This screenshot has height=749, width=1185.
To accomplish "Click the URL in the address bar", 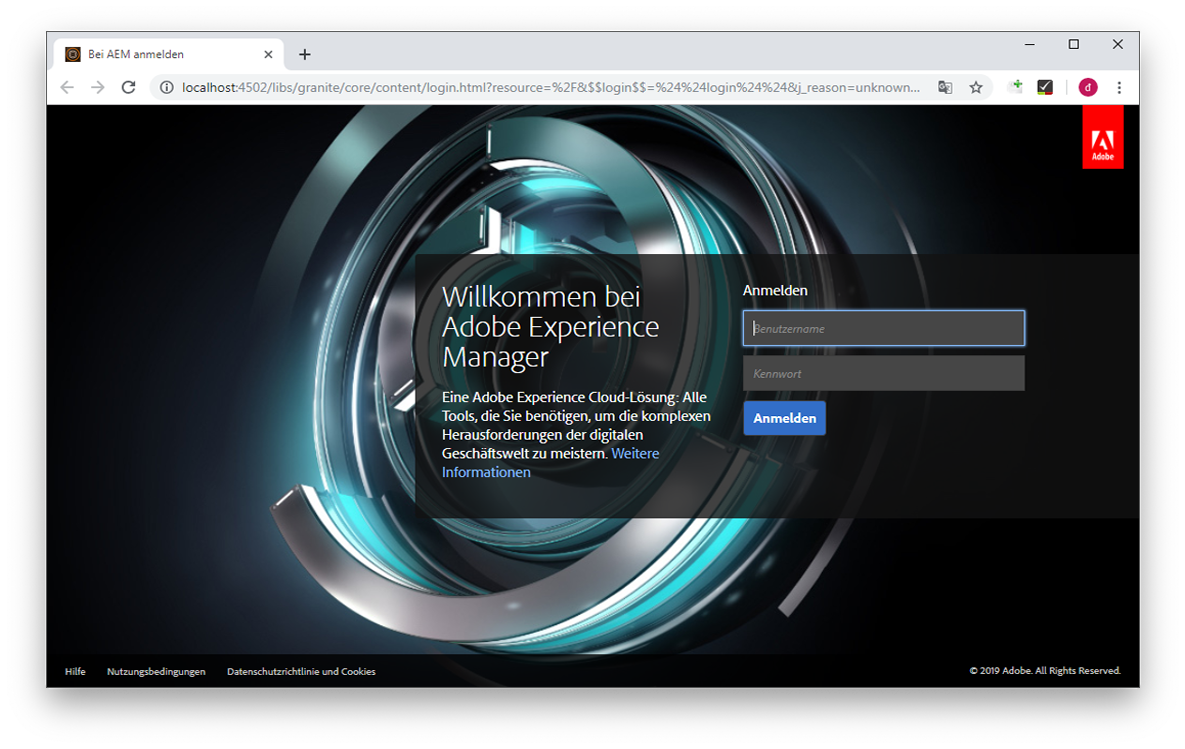I will tap(551, 88).
